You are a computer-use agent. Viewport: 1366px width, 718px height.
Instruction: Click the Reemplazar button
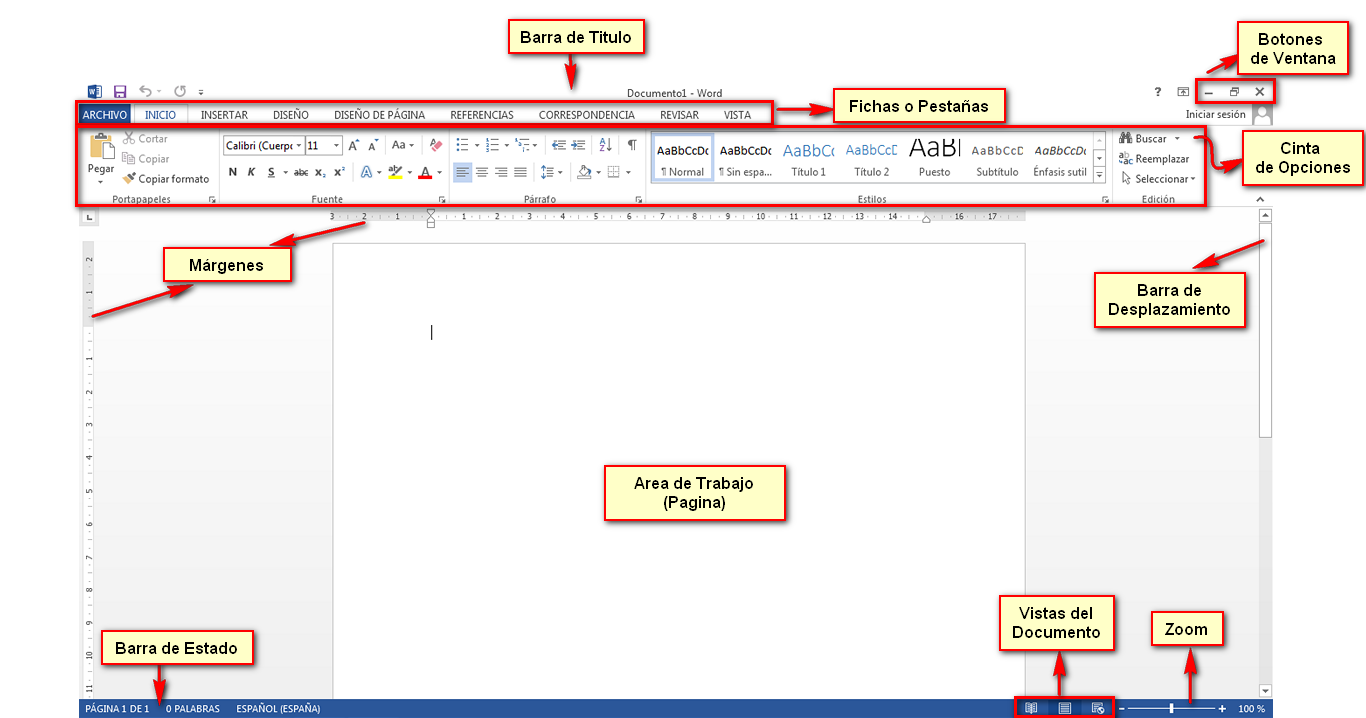pos(1154,159)
